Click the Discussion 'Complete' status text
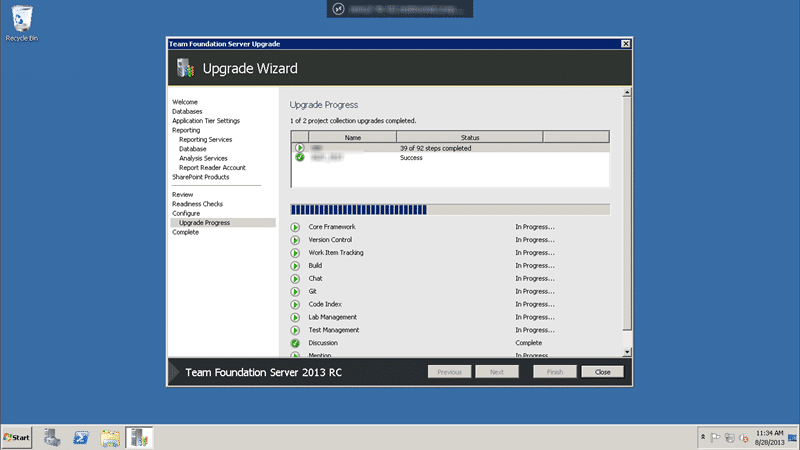800x450 pixels. [x=529, y=343]
